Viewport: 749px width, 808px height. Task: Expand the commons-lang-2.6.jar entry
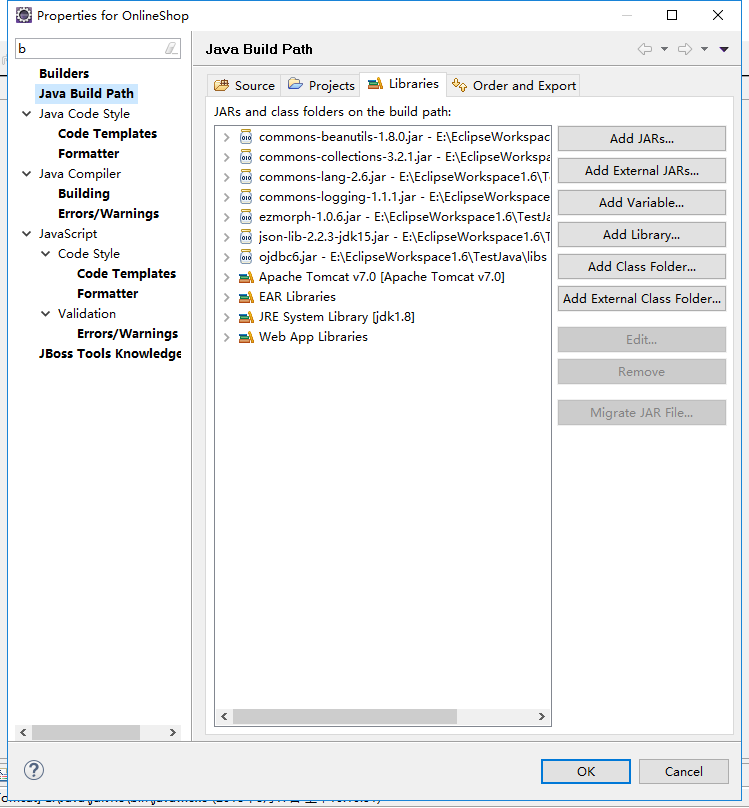(x=226, y=177)
